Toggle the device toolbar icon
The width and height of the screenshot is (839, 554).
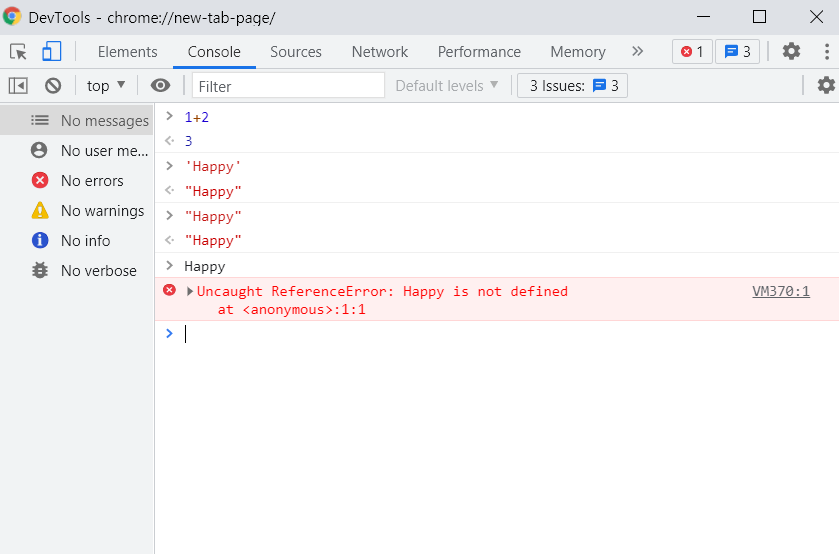(x=51, y=52)
